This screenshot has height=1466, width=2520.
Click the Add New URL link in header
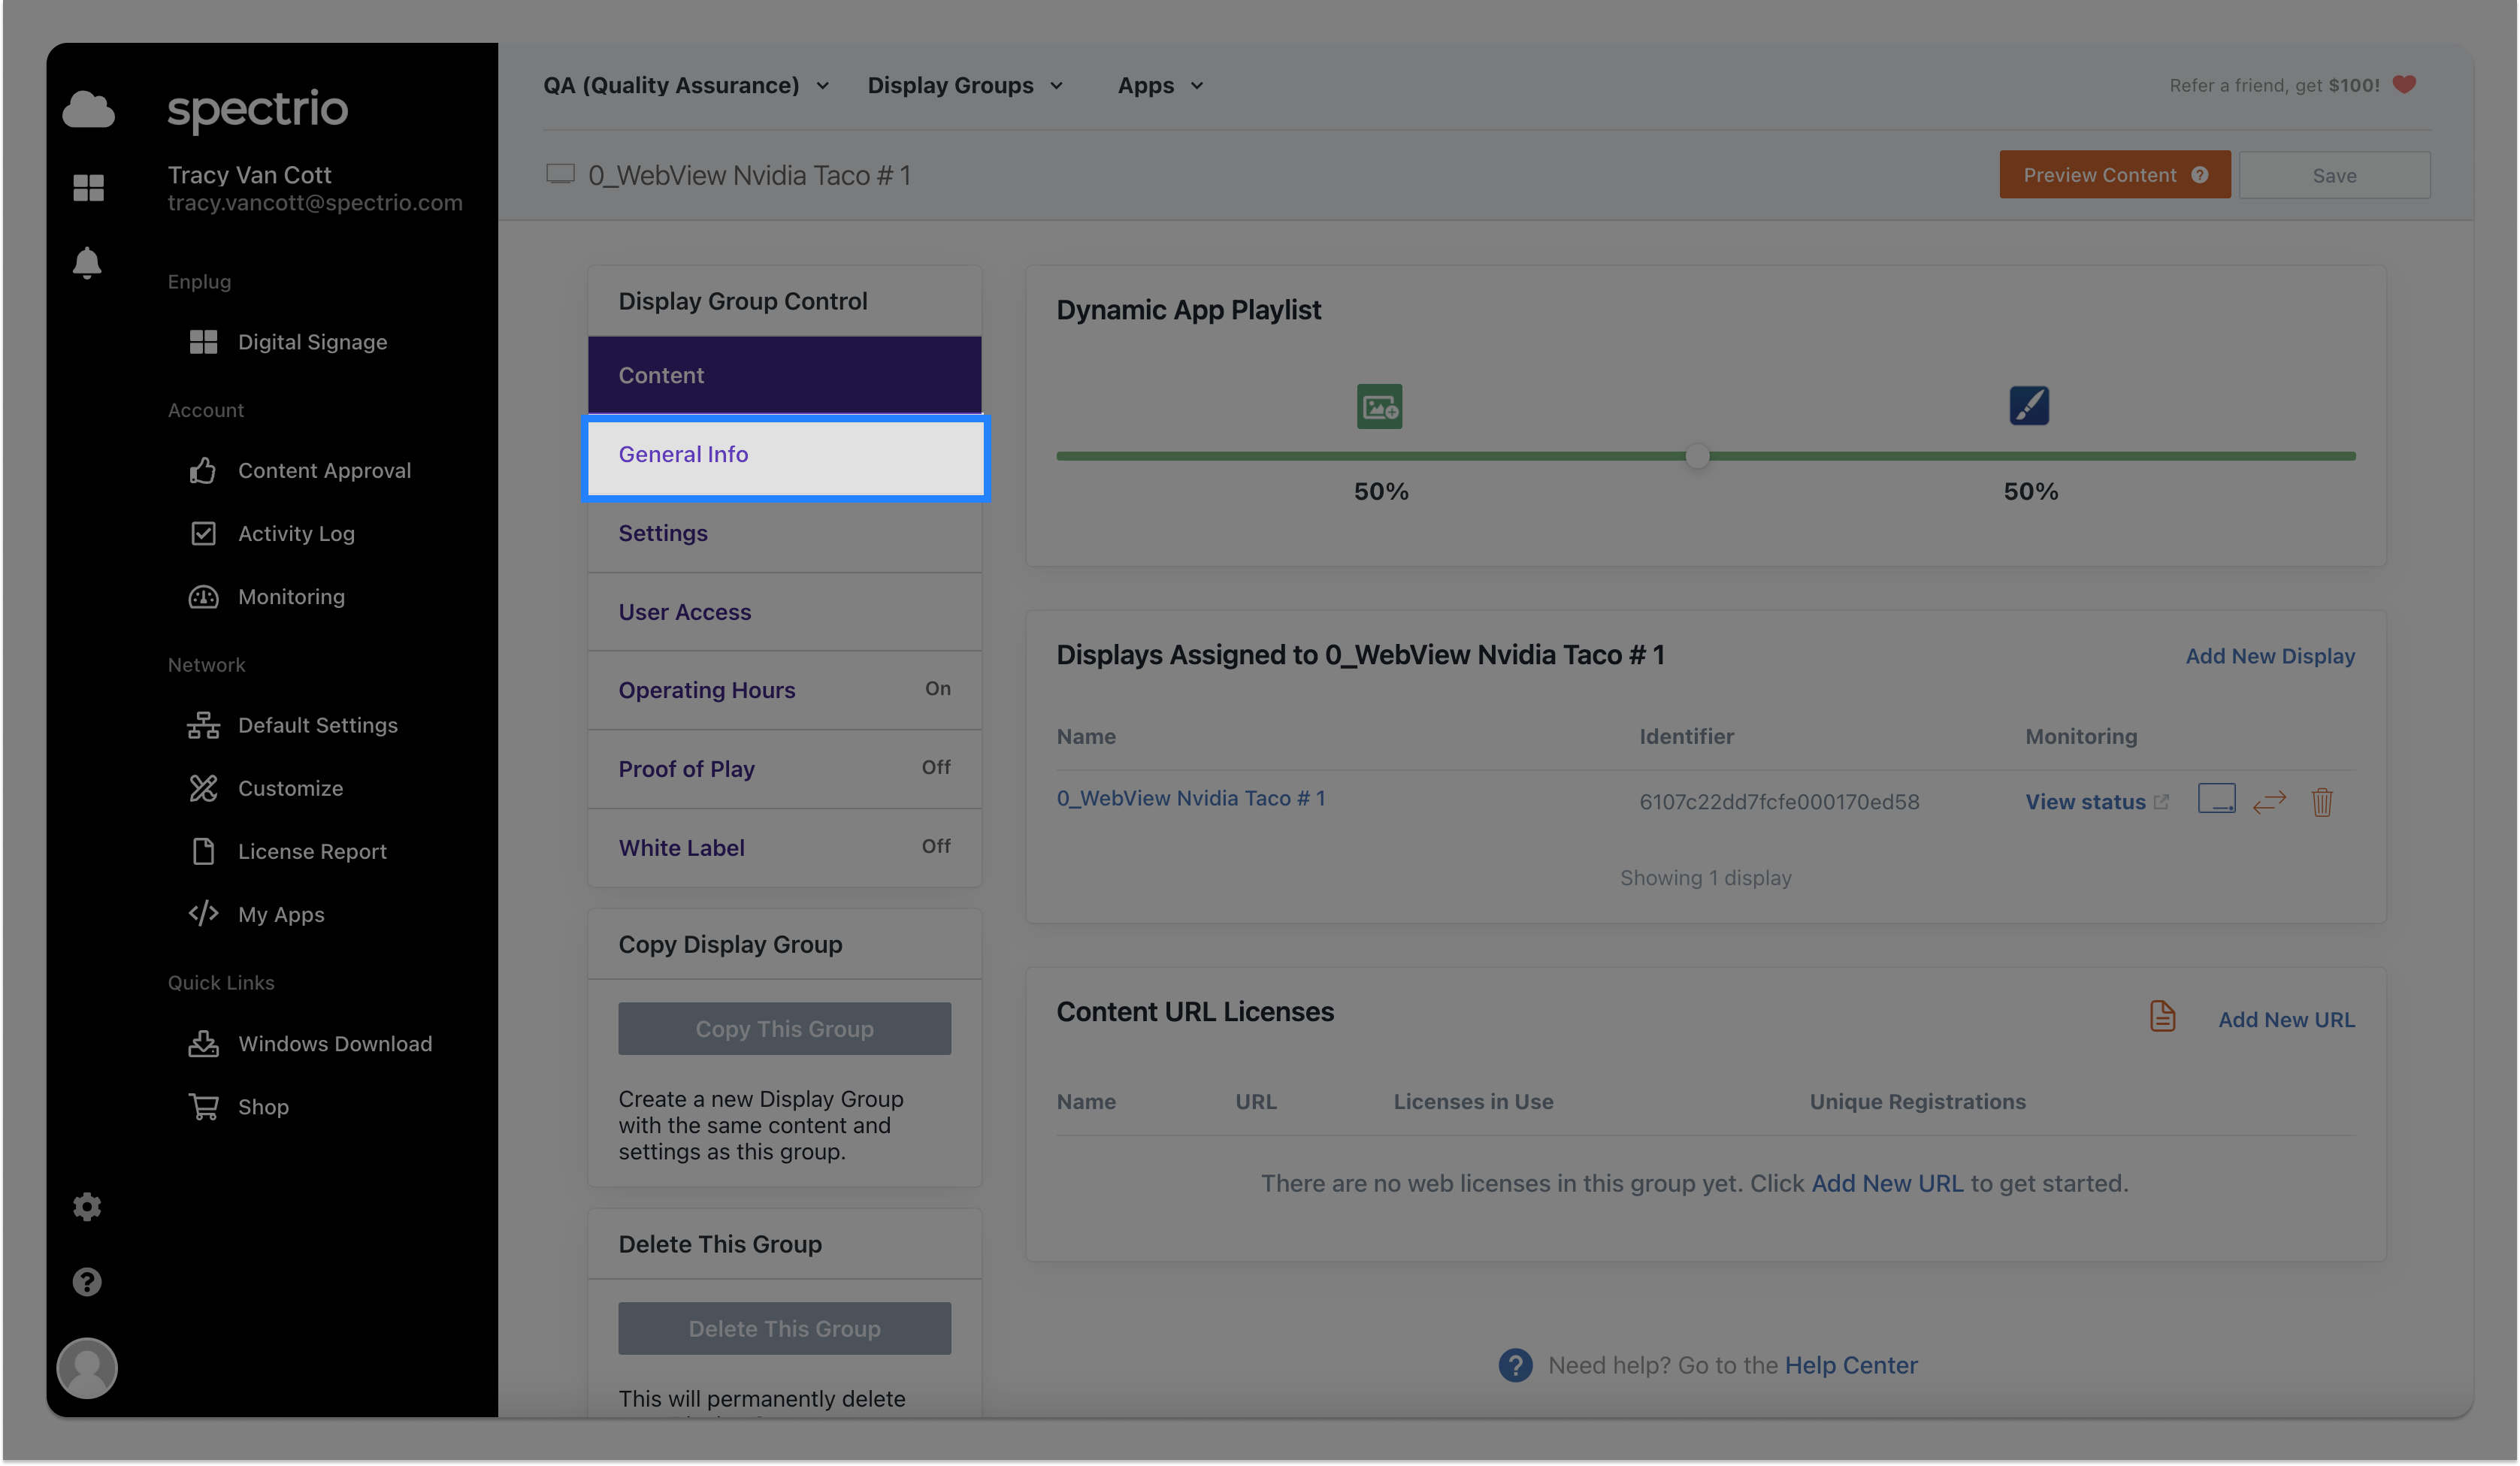tap(2286, 1019)
